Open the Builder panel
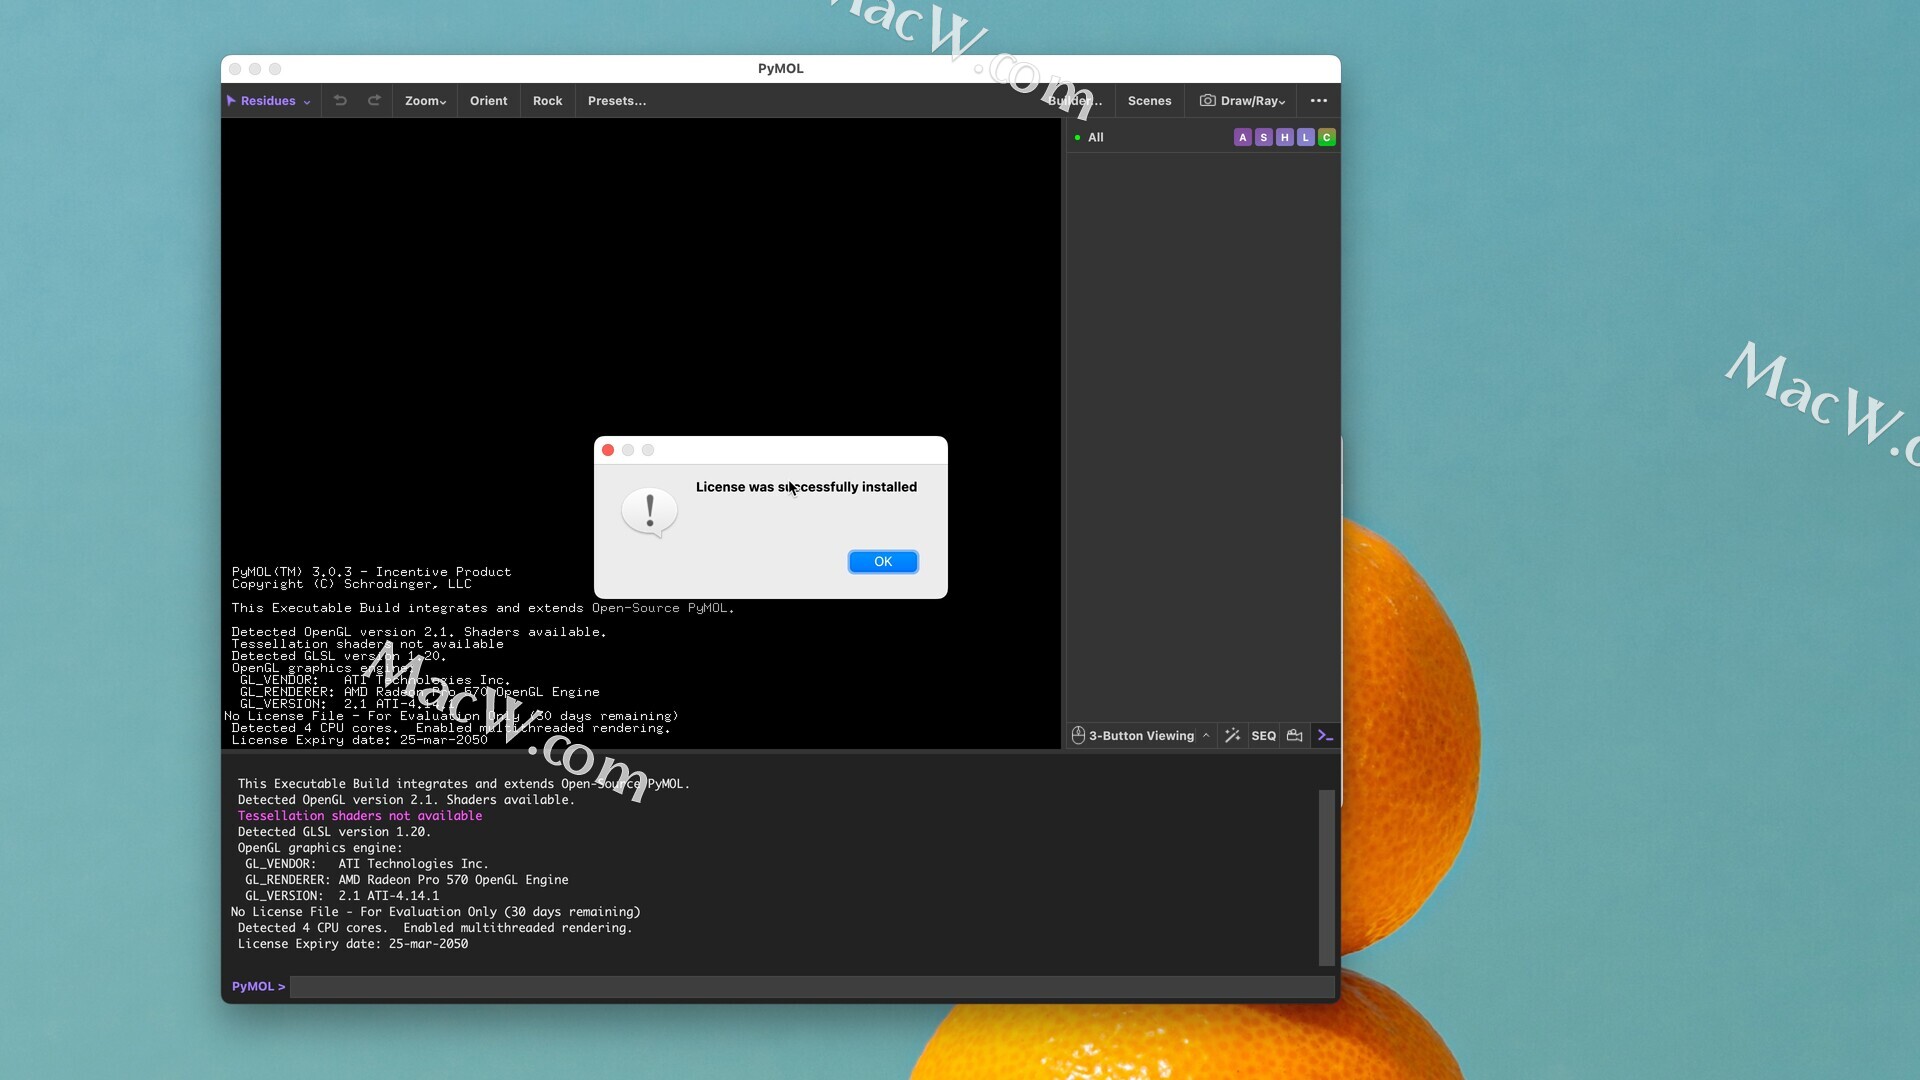This screenshot has width=1920, height=1080. pos(1075,101)
